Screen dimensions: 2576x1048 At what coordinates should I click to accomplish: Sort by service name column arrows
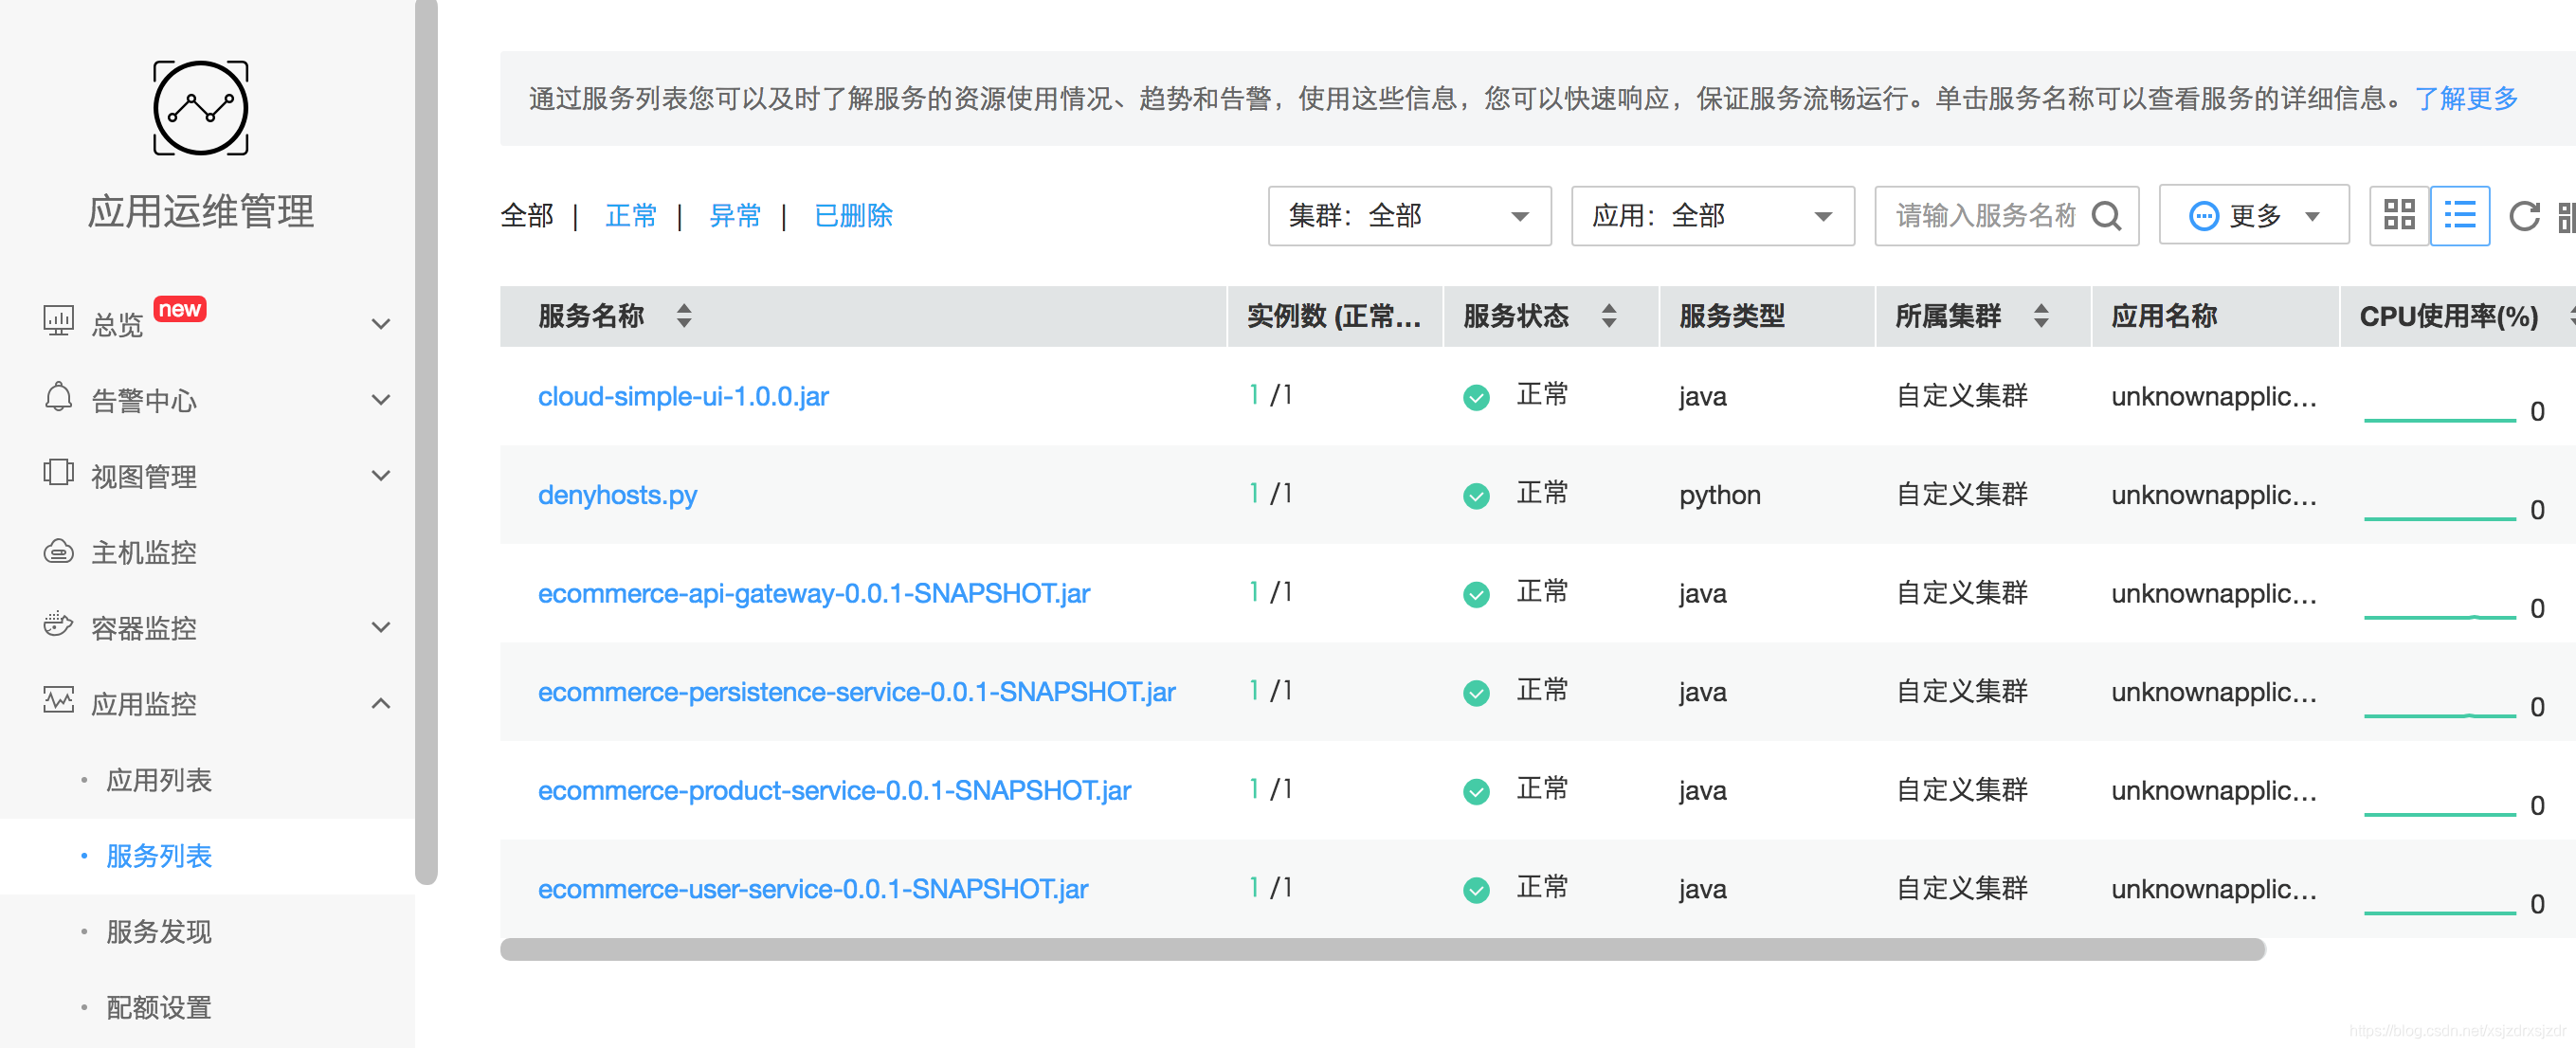pyautogui.click(x=684, y=316)
